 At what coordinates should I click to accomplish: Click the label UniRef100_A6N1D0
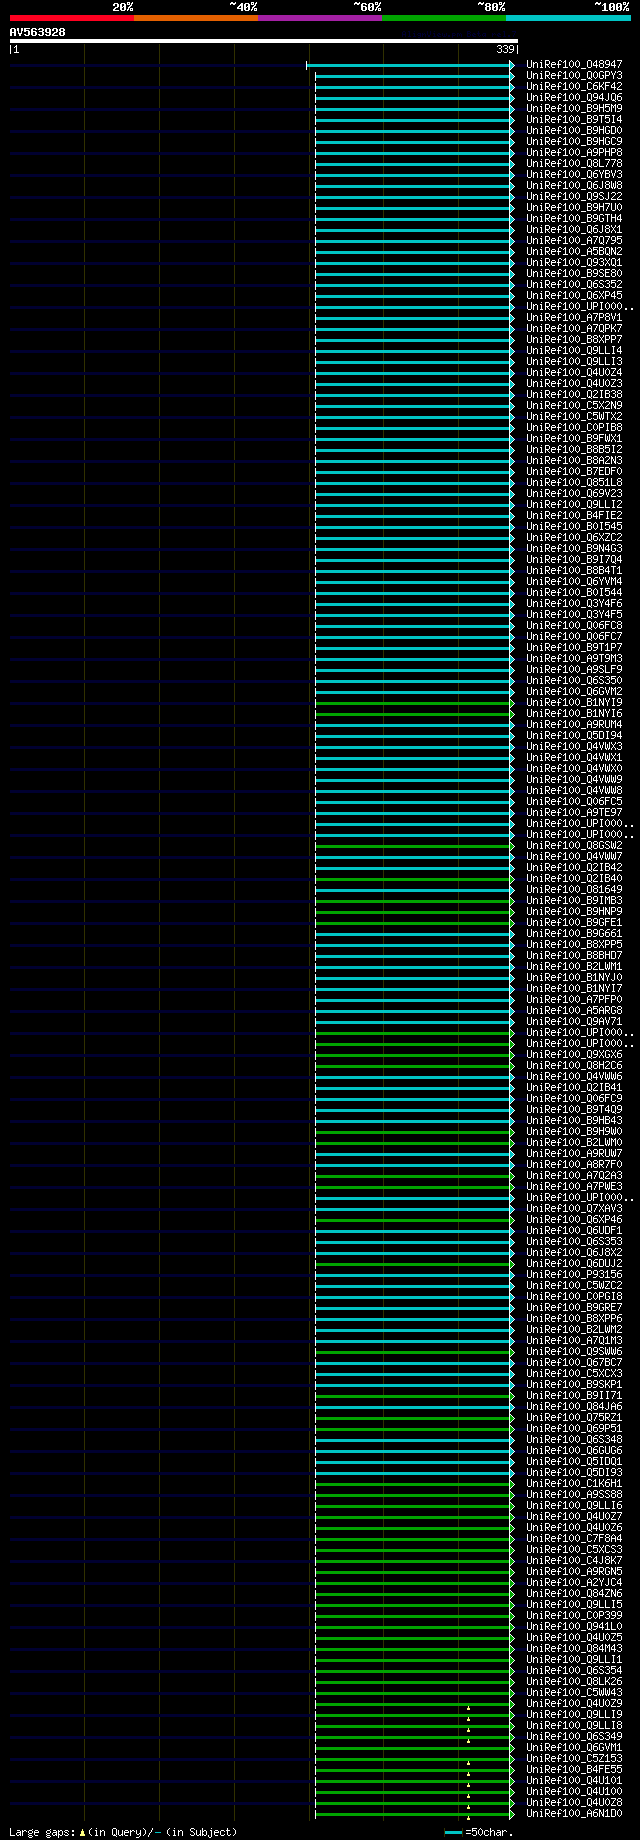pyautogui.click(x=574, y=1813)
